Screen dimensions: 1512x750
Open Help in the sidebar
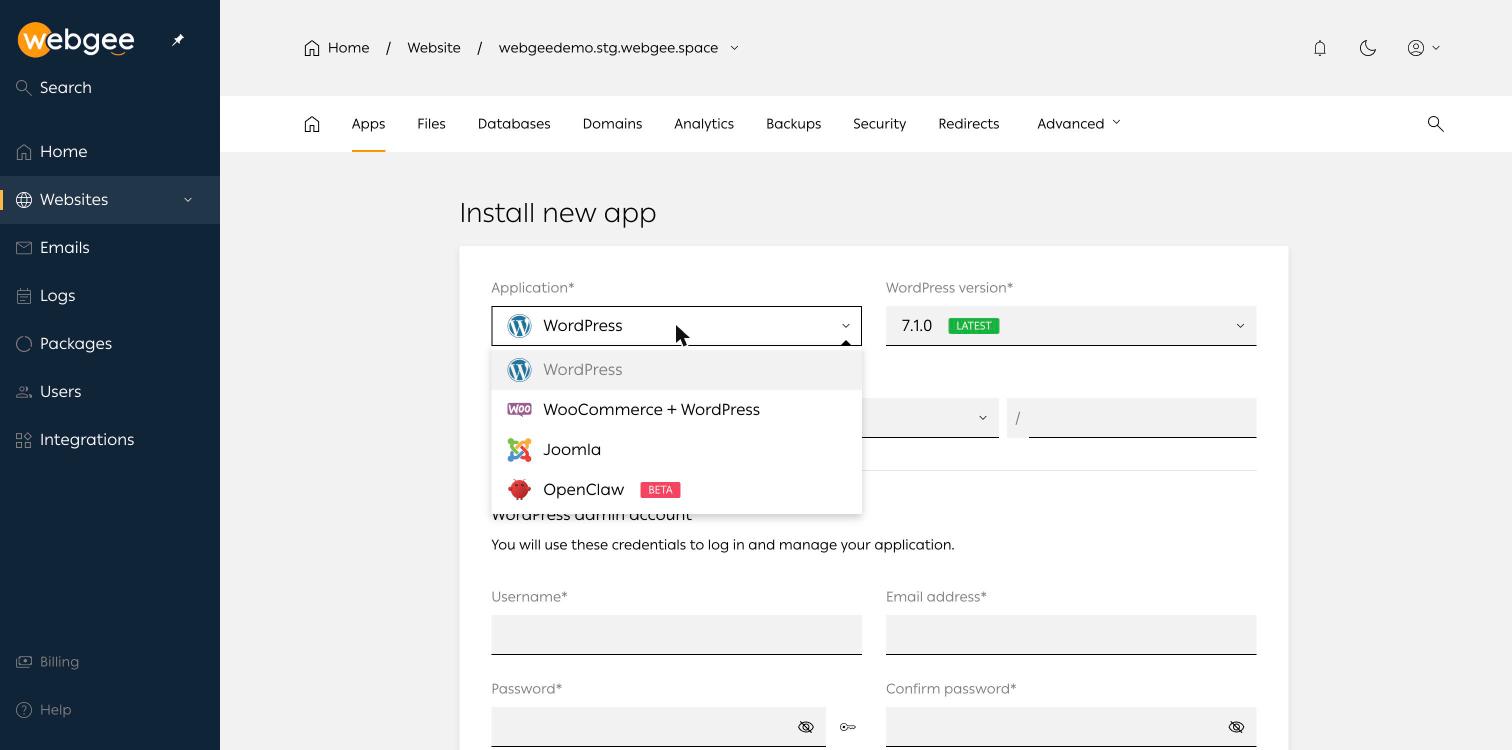point(110,710)
